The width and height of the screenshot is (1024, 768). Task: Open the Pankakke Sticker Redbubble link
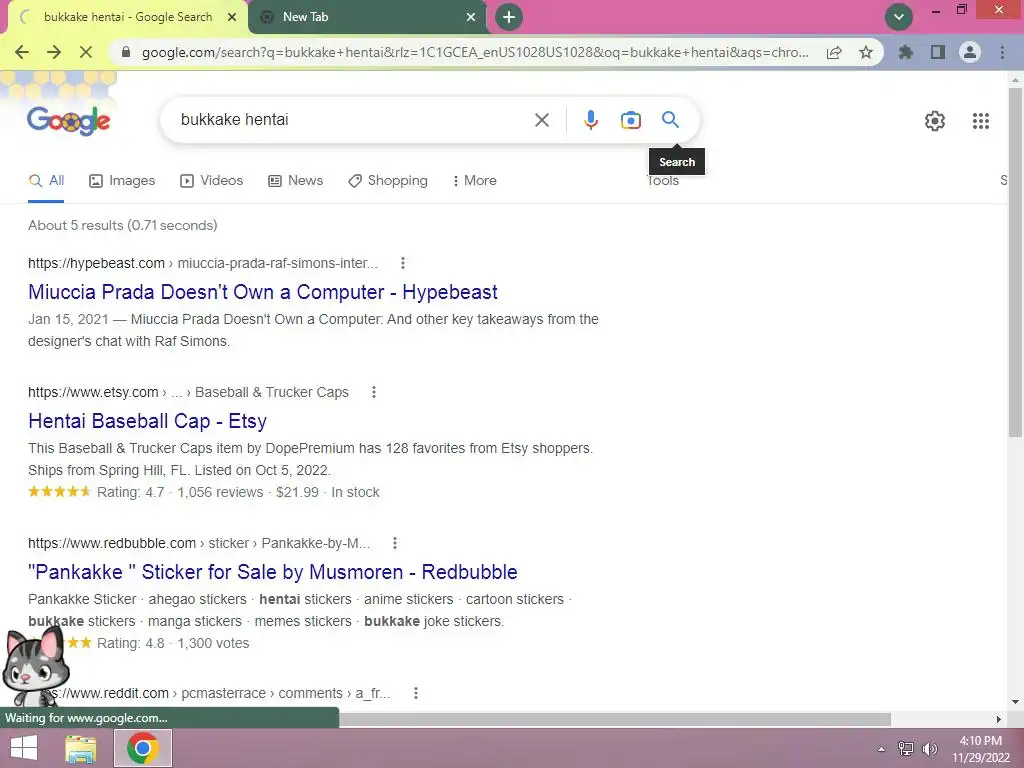click(272, 572)
